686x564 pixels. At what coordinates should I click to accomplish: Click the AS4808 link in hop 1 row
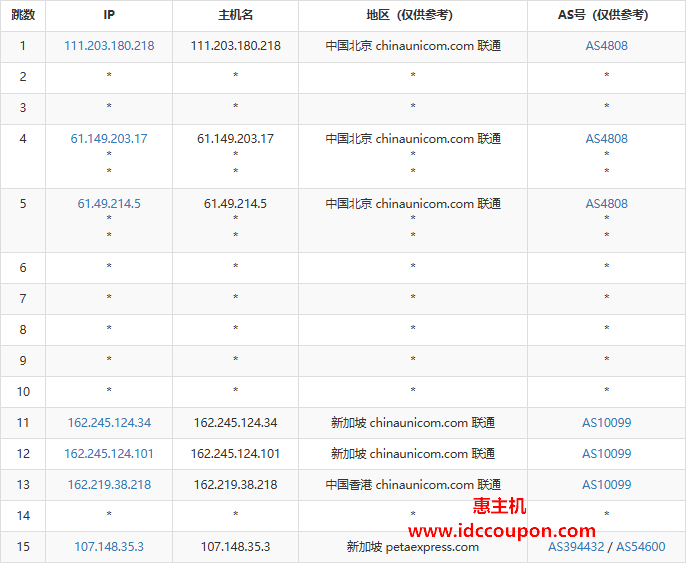click(606, 46)
